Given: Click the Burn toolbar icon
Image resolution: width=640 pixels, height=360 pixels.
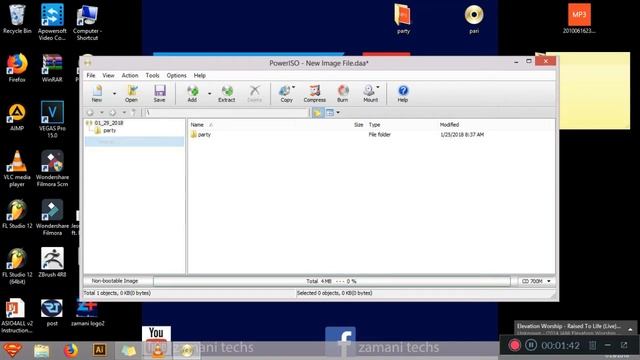Looking at the screenshot, I should 342,93.
